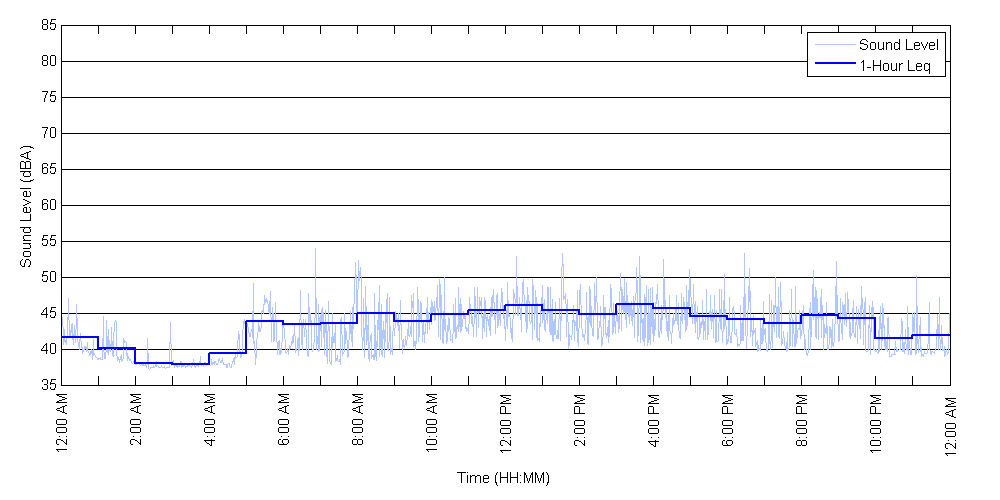
Task: Click the dark blue 1-Hour Leq legend line
Action: [834, 66]
